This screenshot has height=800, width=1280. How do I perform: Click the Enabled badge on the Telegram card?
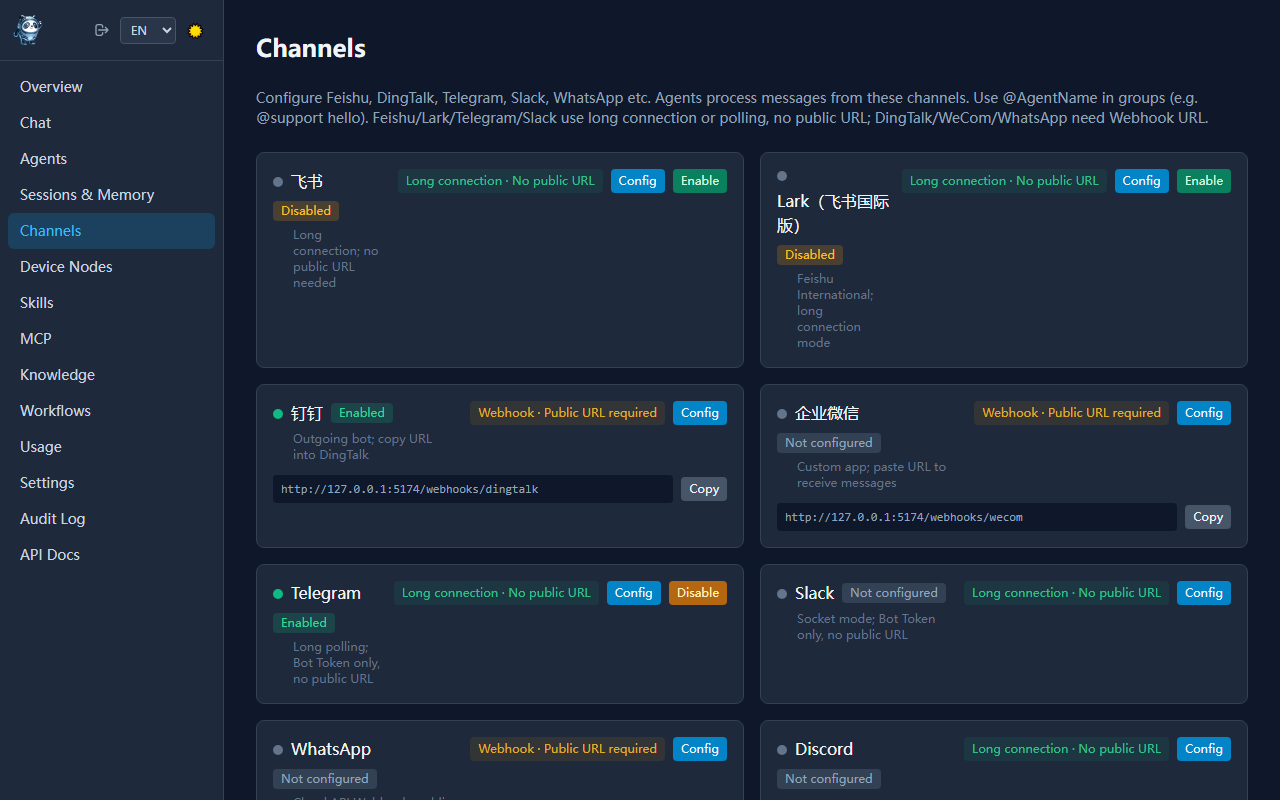304,623
